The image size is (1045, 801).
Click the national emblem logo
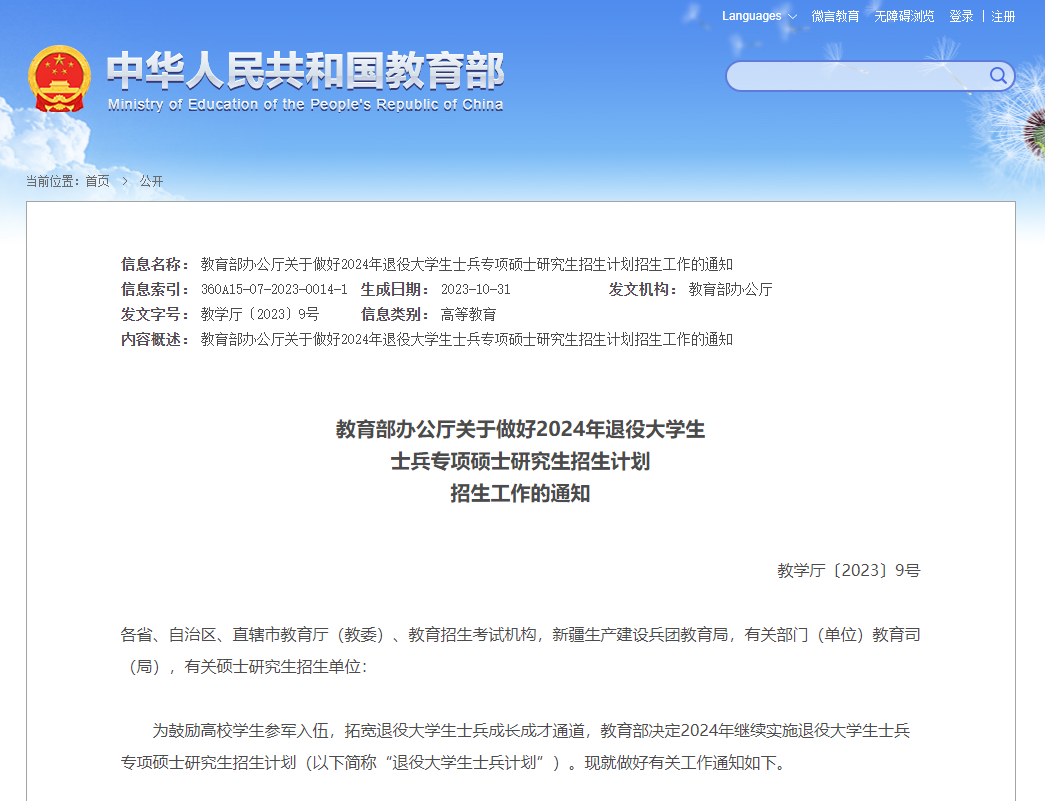pos(61,78)
